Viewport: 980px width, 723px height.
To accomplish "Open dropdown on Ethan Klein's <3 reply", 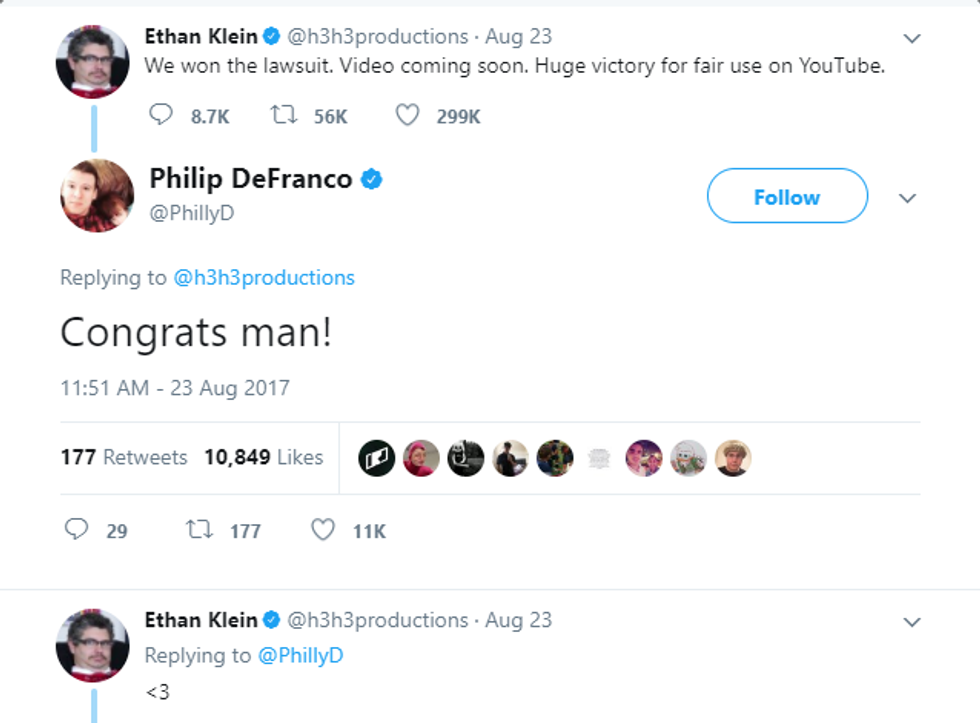I will (x=911, y=622).
